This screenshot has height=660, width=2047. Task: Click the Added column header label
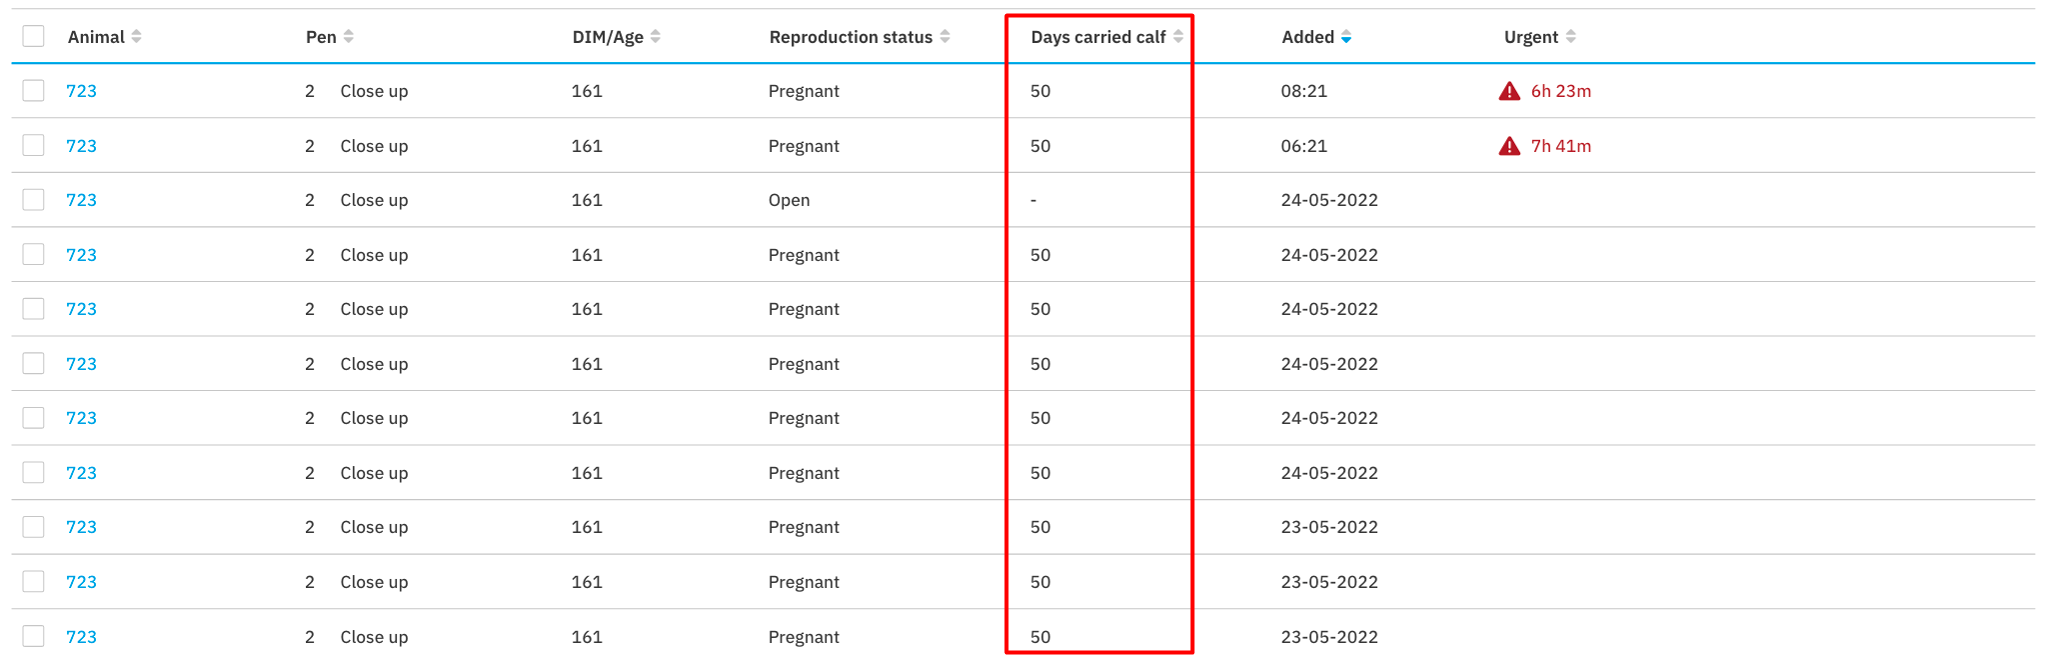pos(1308,37)
